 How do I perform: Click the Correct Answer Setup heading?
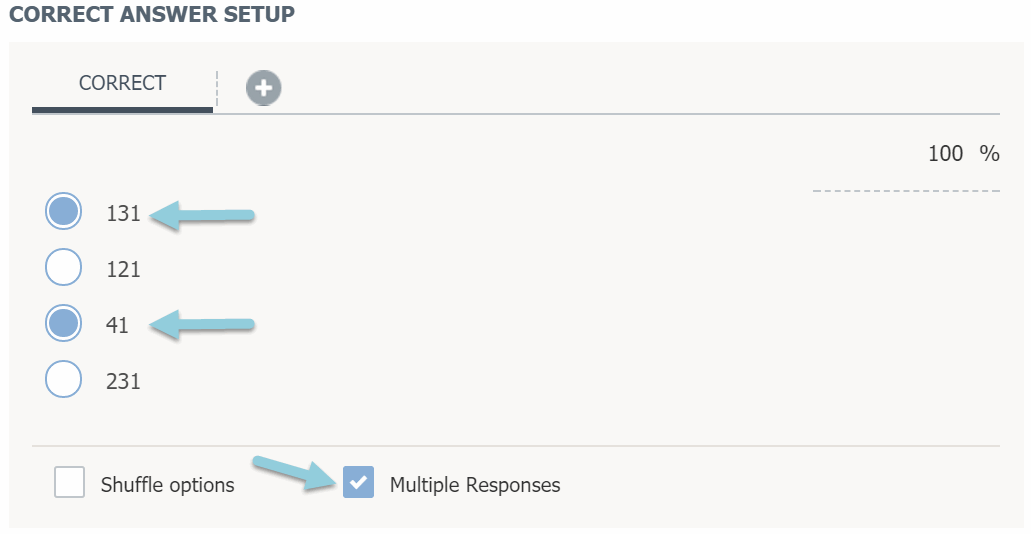[x=152, y=16]
